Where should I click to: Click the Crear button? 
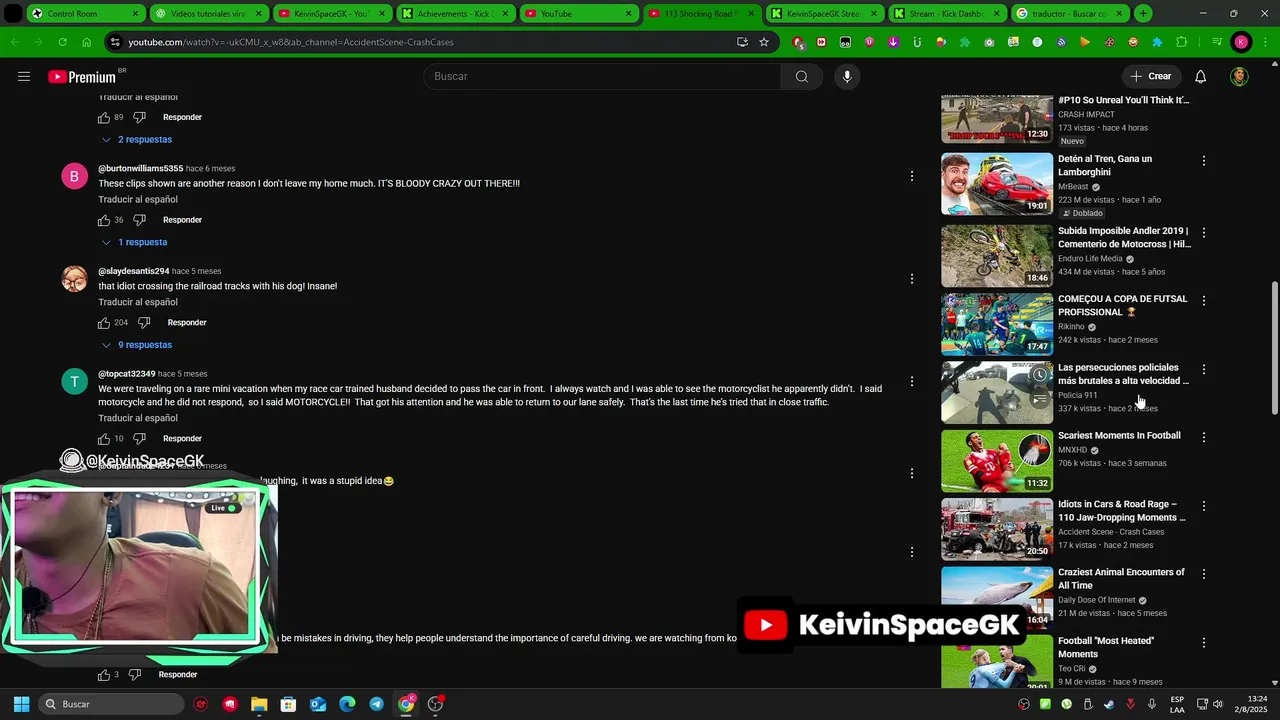1151,77
